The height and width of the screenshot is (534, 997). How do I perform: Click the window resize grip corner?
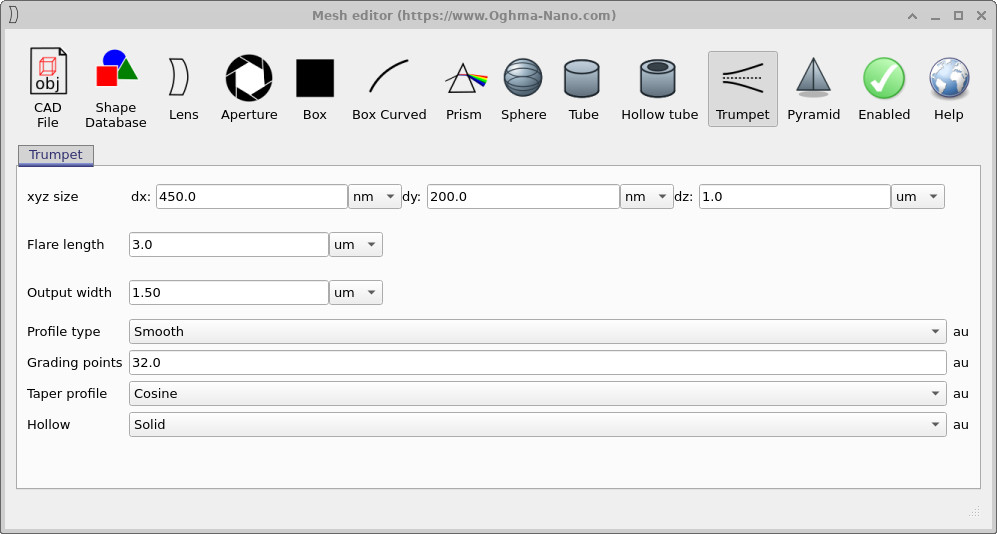click(974, 510)
